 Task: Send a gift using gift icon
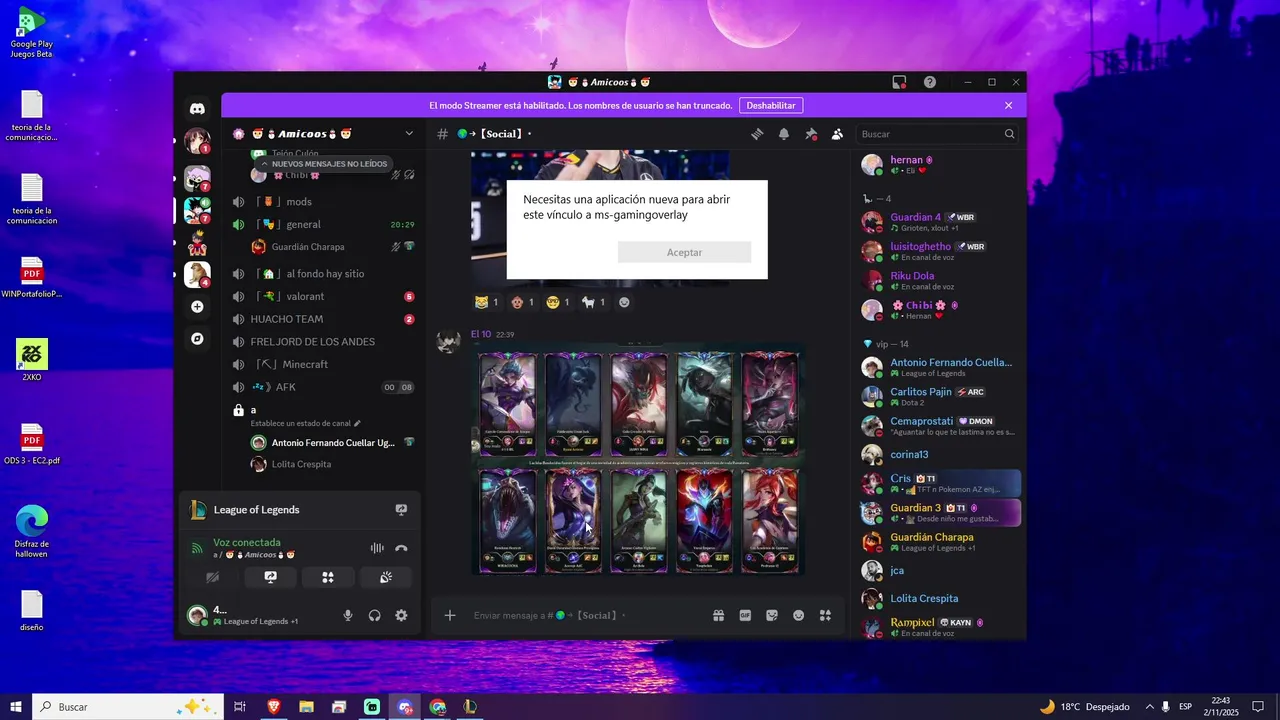(x=718, y=616)
